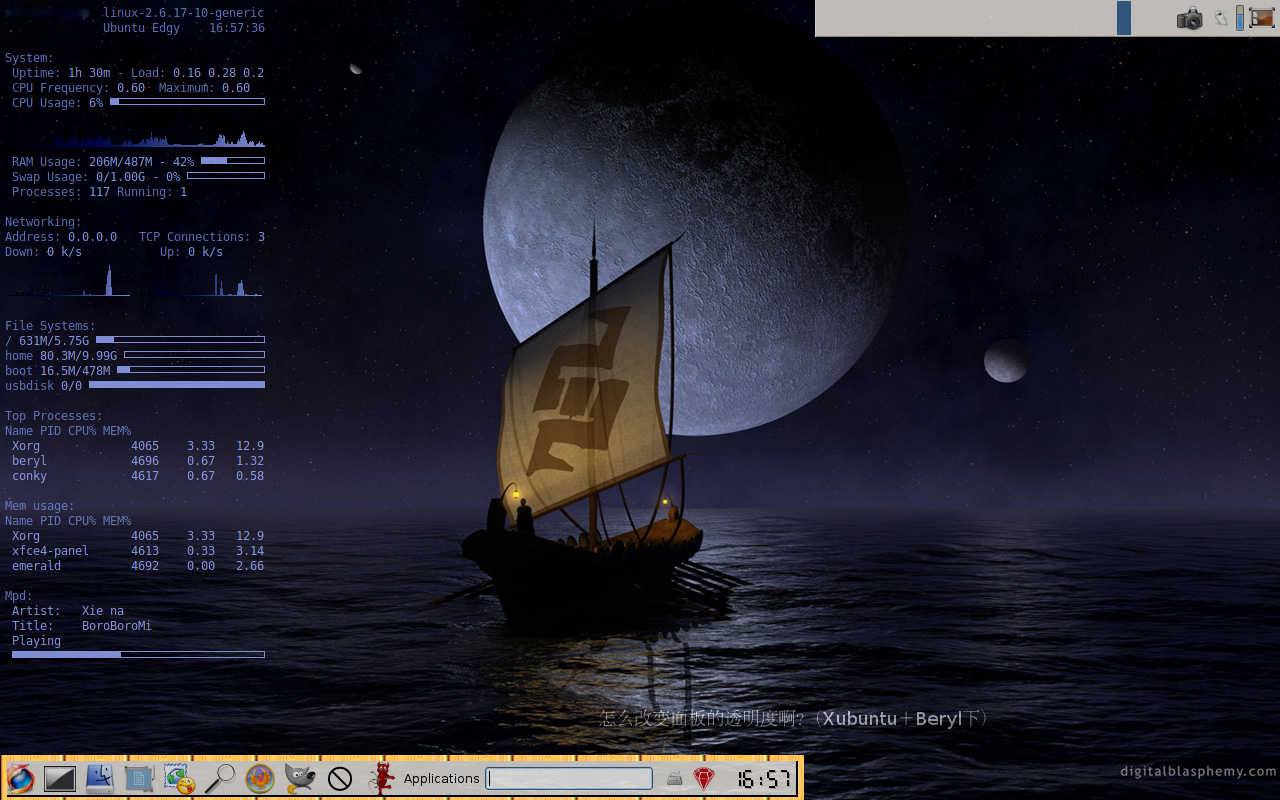The height and width of the screenshot is (800, 1280).
Task: Launch GIMP from the panel
Action: 300,778
